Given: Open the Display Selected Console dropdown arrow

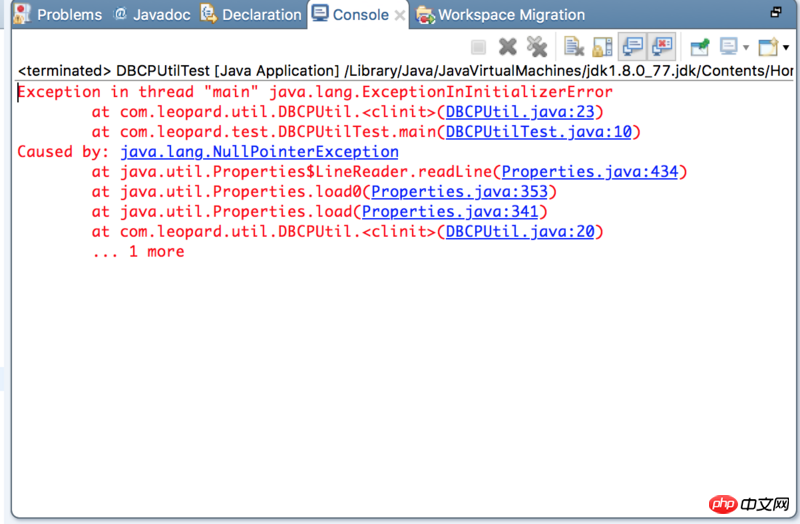Looking at the screenshot, I should [x=746, y=47].
